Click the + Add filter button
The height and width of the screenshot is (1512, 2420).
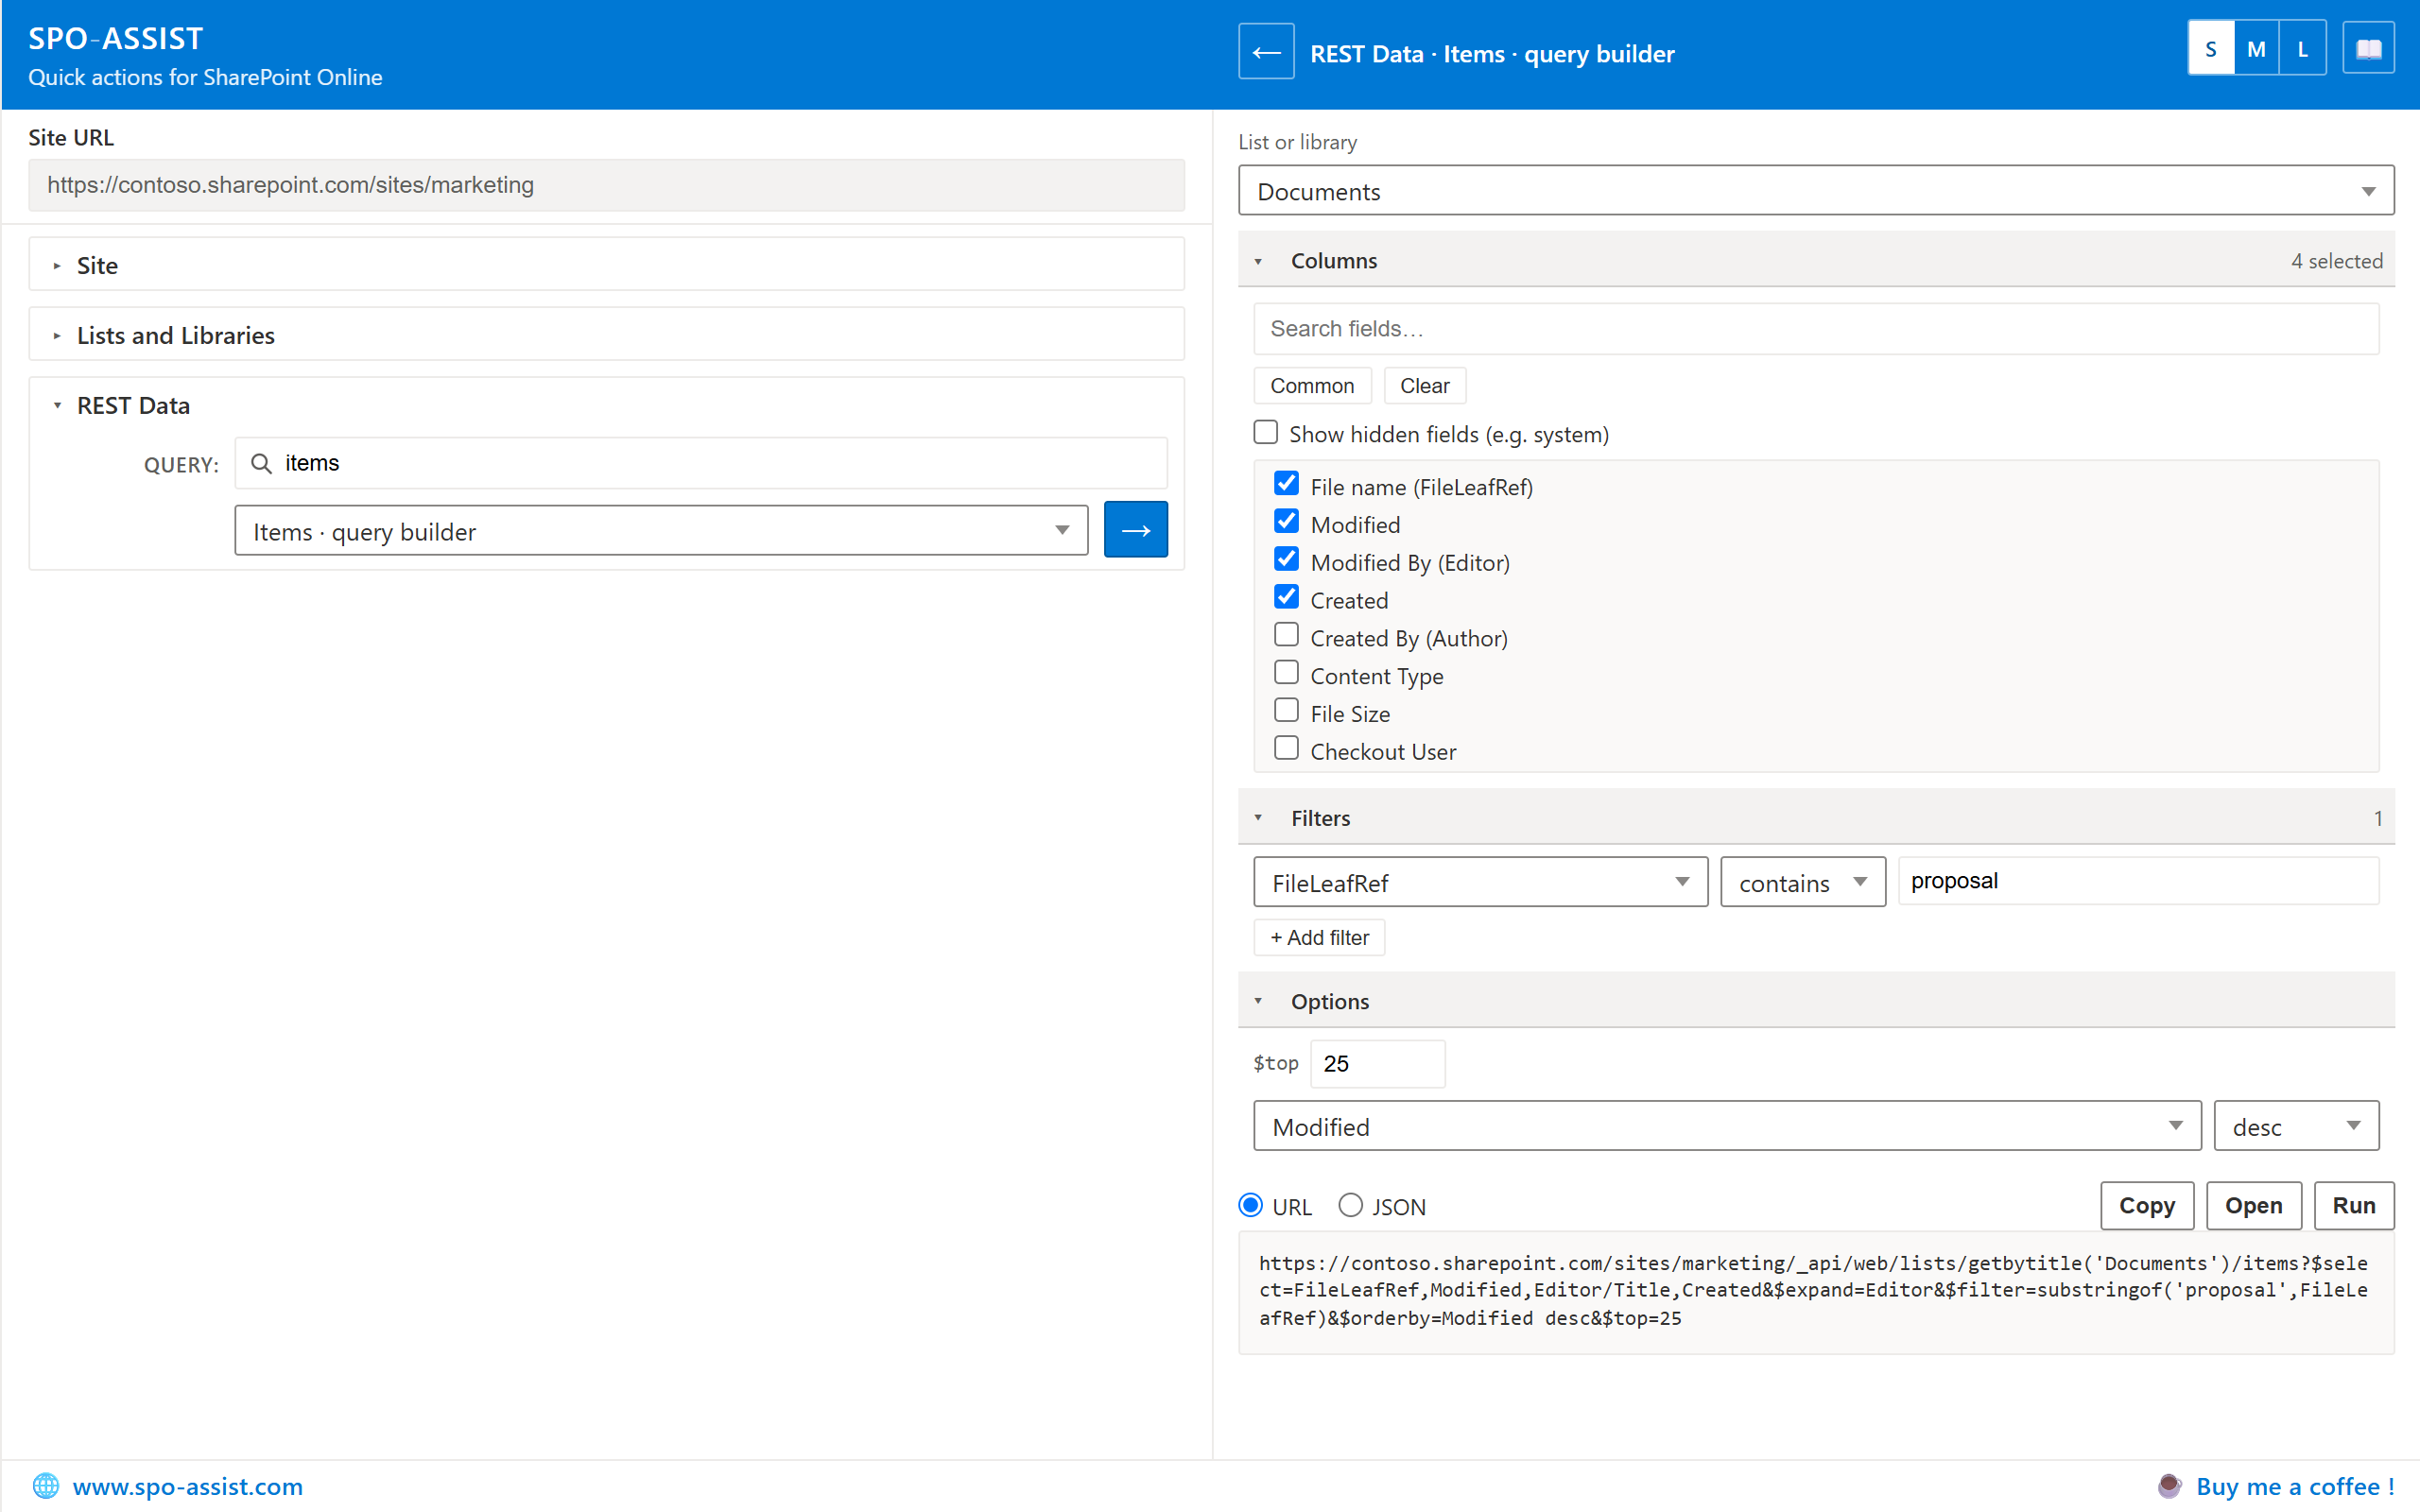pyautogui.click(x=1319, y=938)
